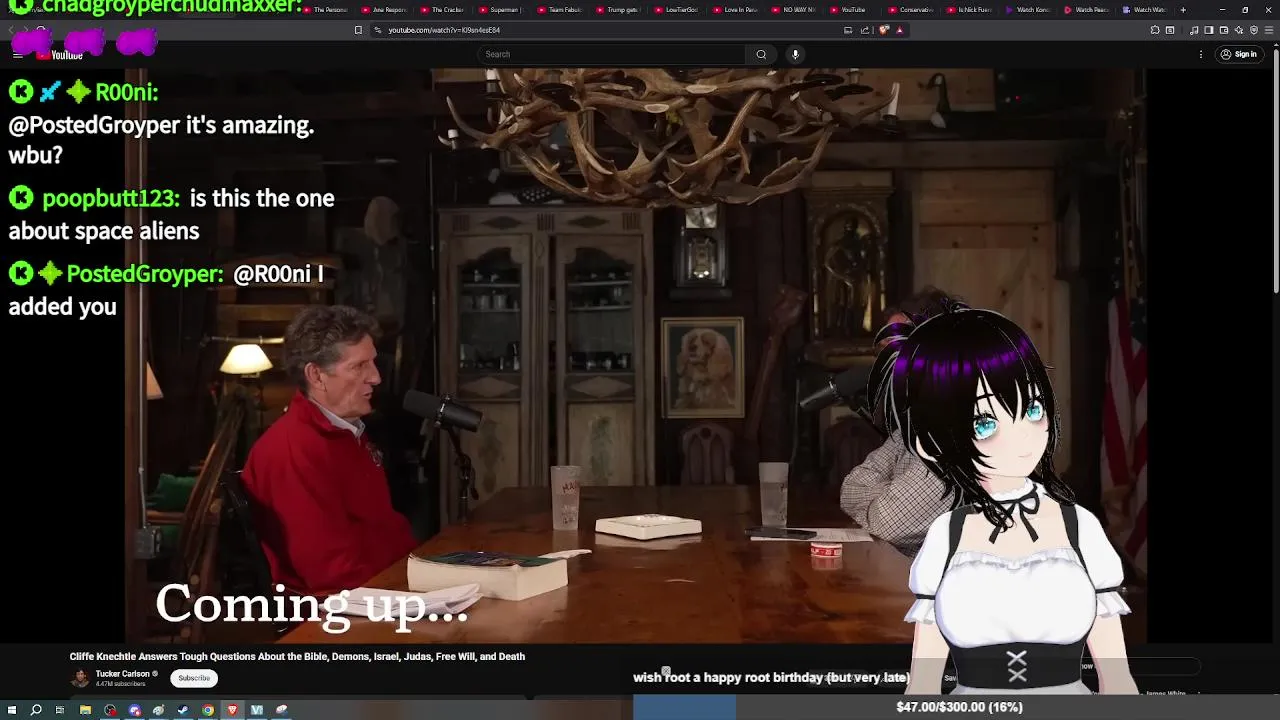Screen dimensions: 1280x720
Task: Click the video title about Cliffe Knechtle
Action: click(x=297, y=656)
